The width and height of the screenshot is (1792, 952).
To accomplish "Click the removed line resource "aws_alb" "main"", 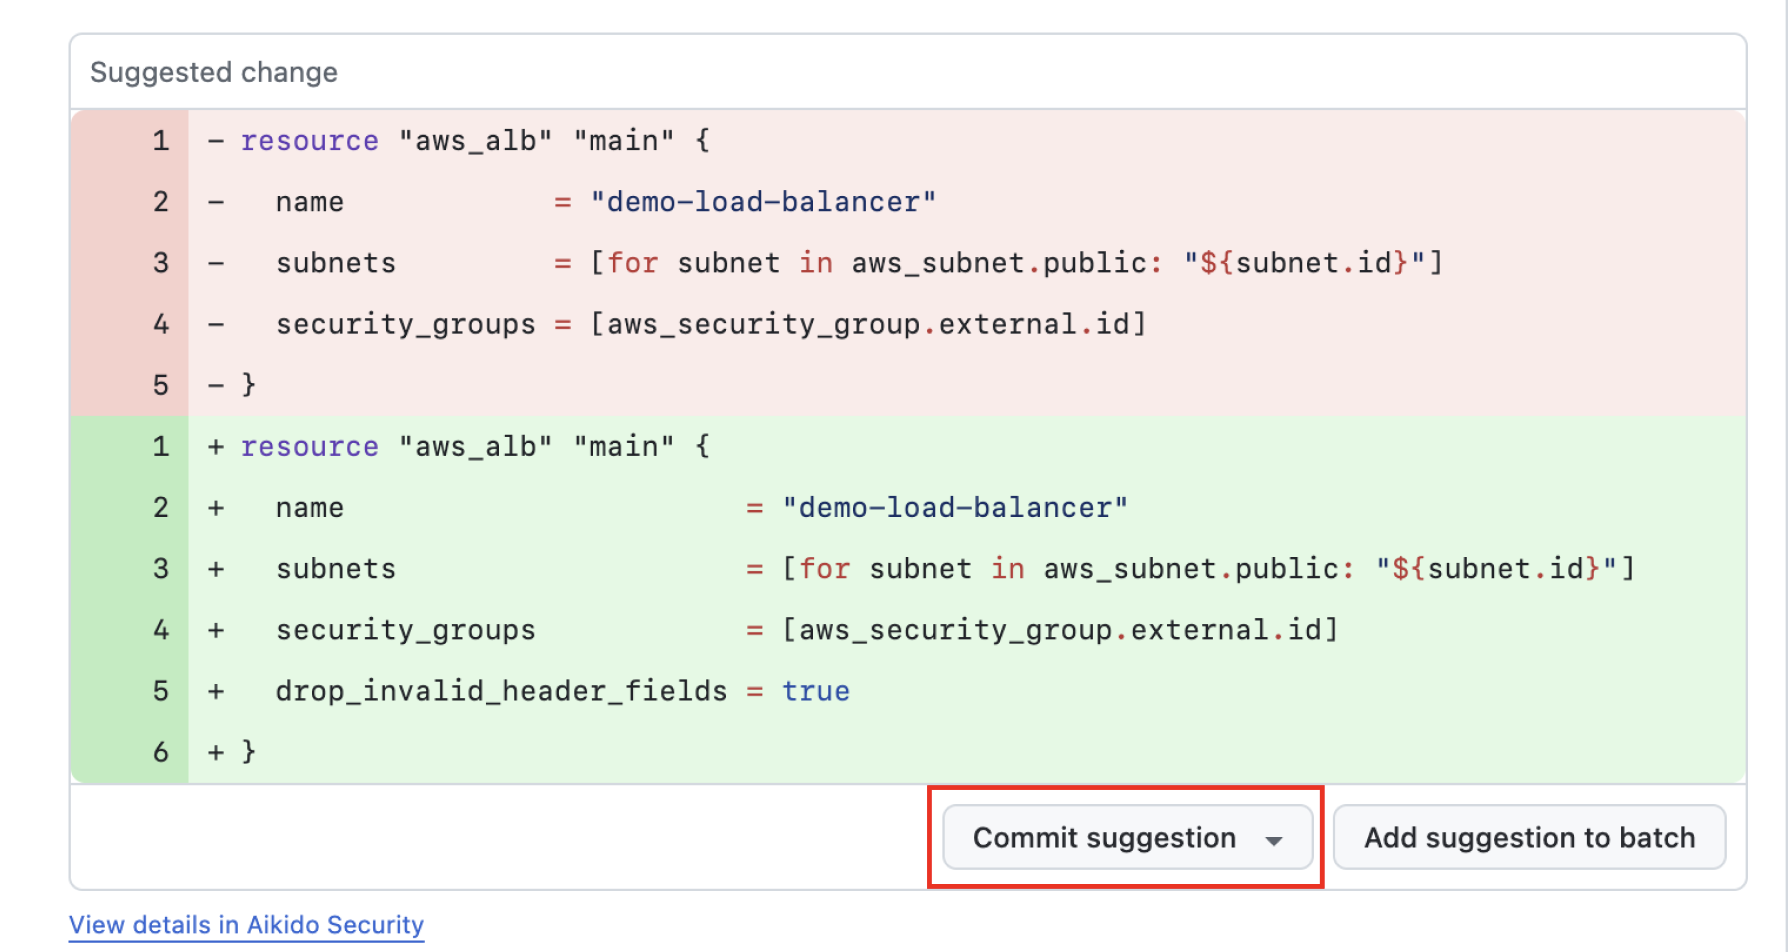I will tap(908, 141).
